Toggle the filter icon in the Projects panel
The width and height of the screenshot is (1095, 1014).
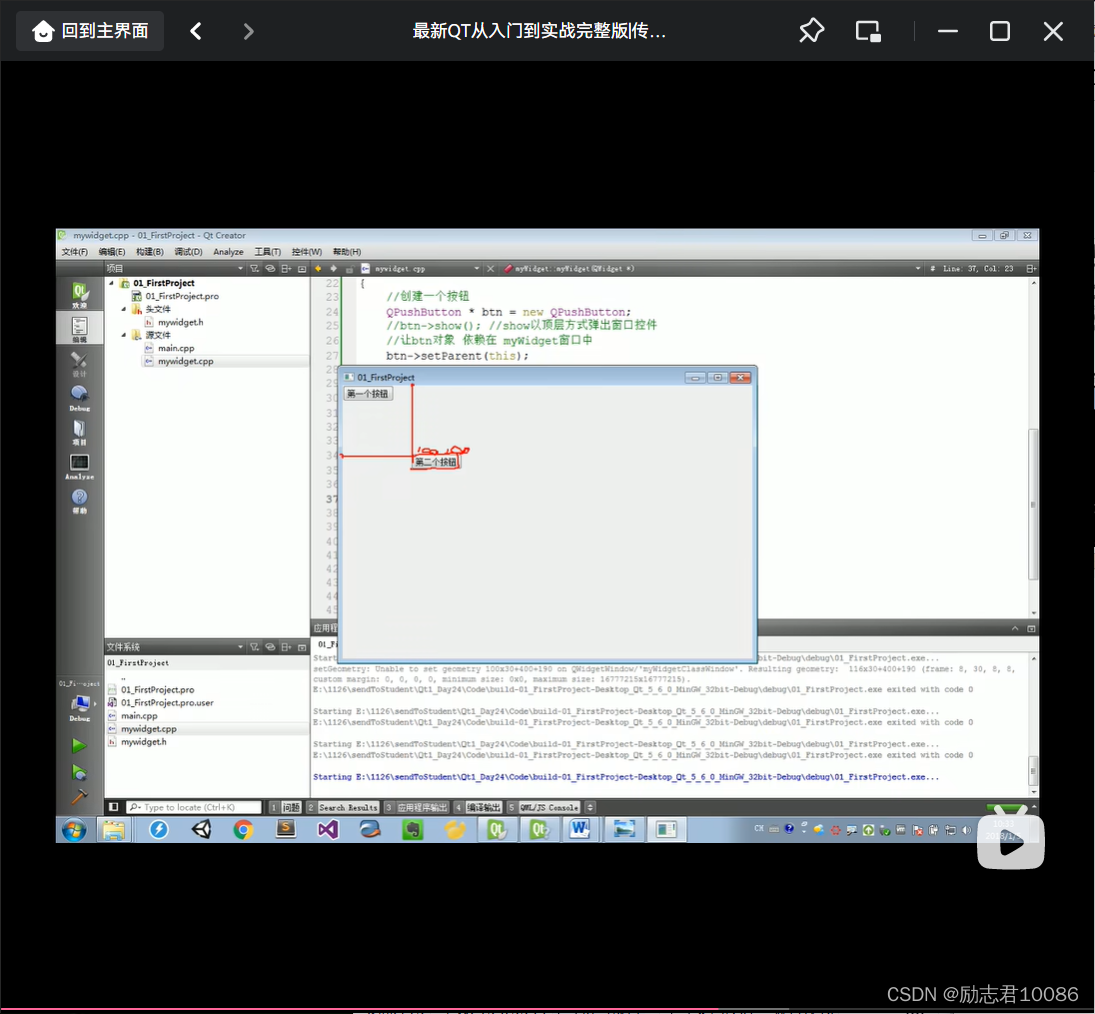tap(255, 268)
